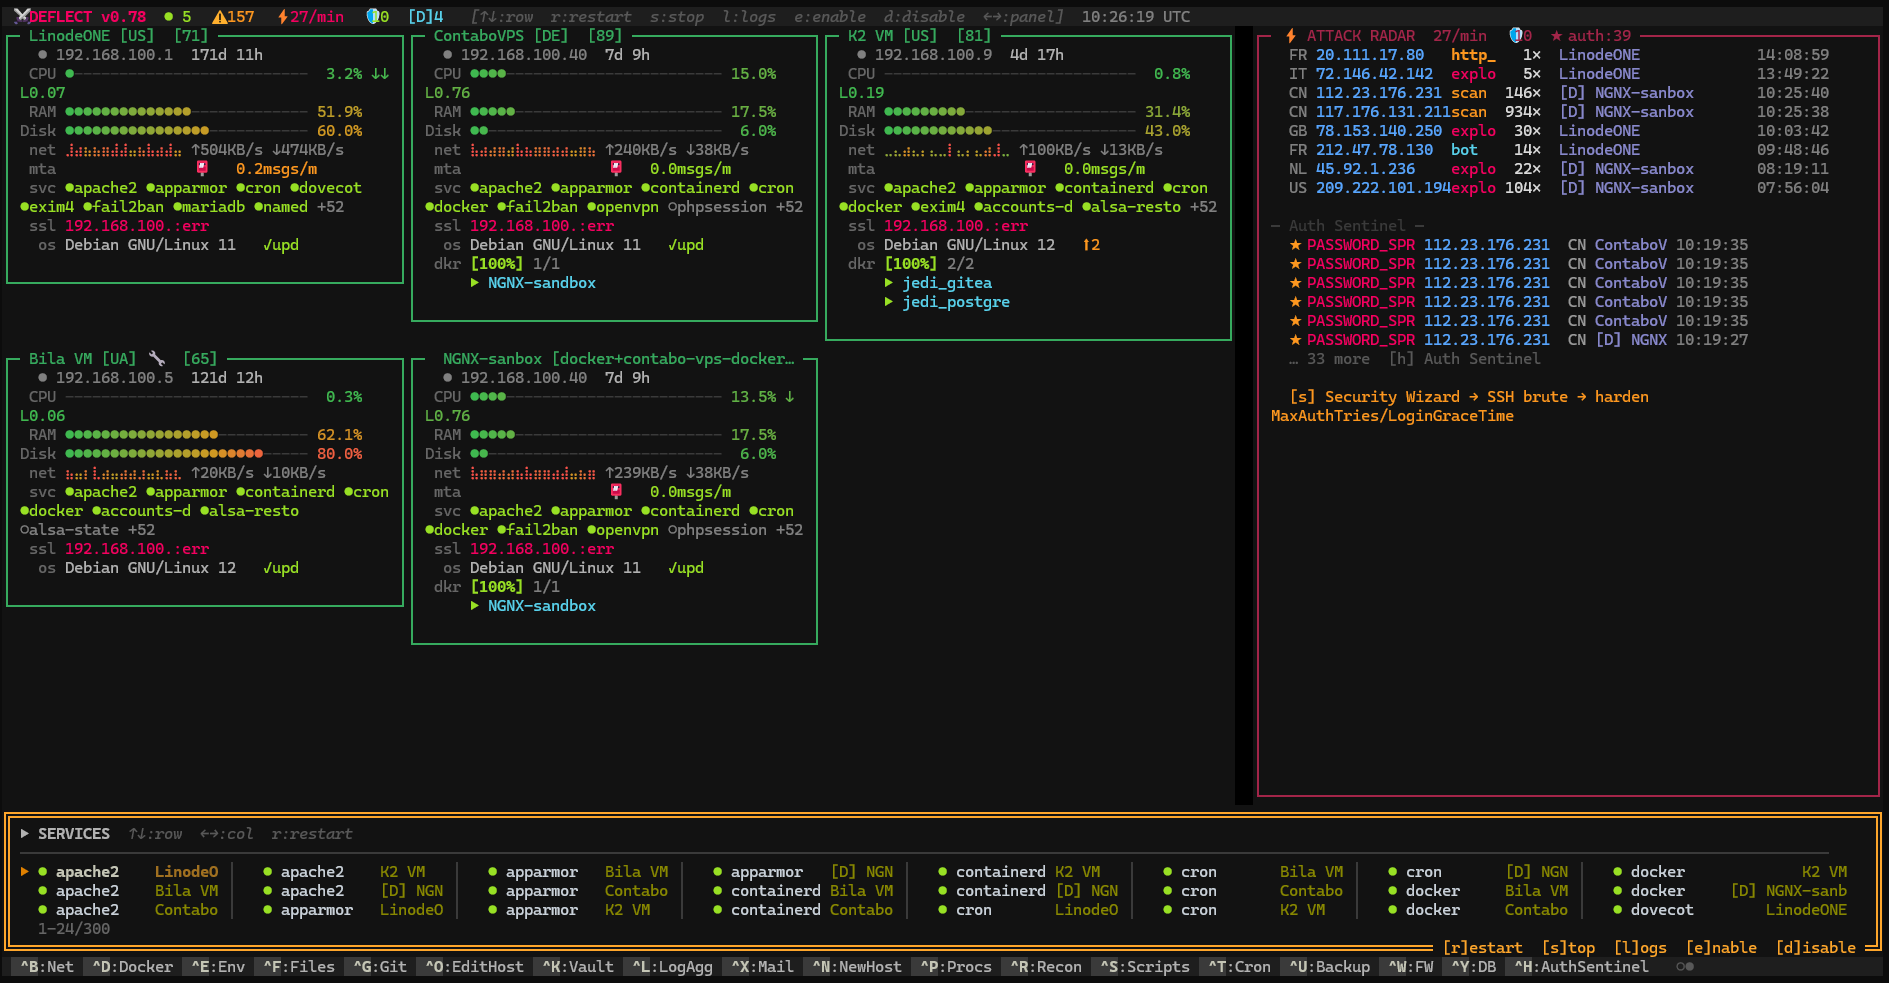
Task: Click the [l]ogs service button
Action: tap(1640, 948)
